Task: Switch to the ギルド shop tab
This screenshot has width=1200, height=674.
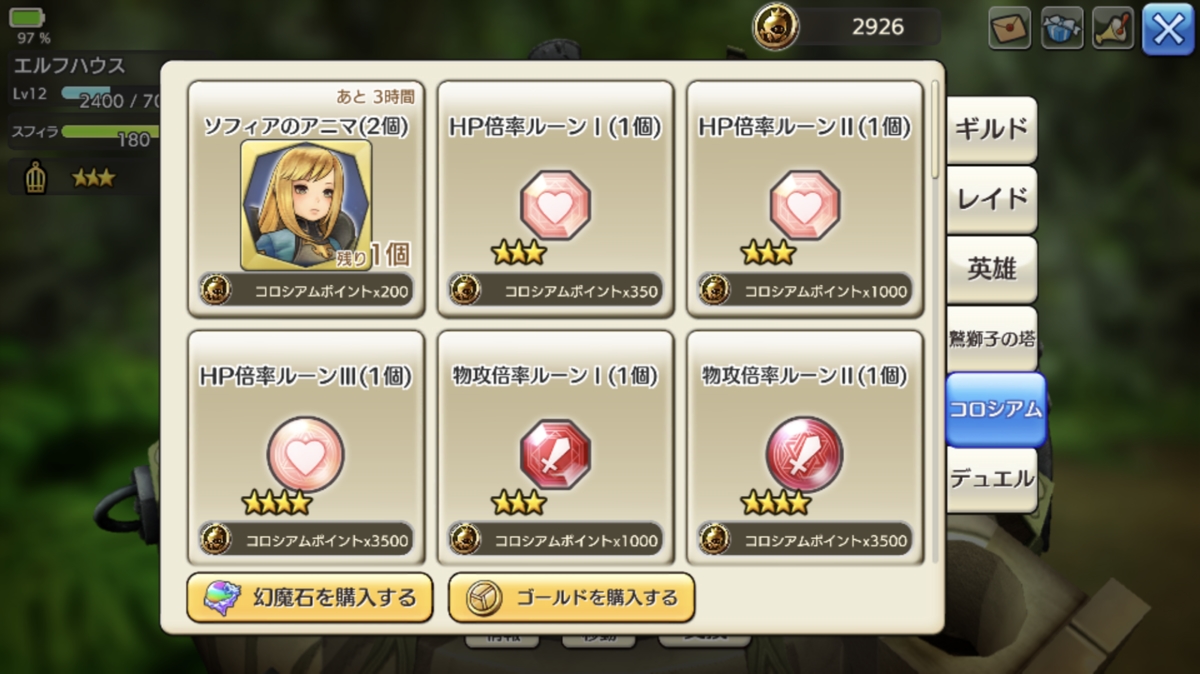Action: [x=991, y=130]
